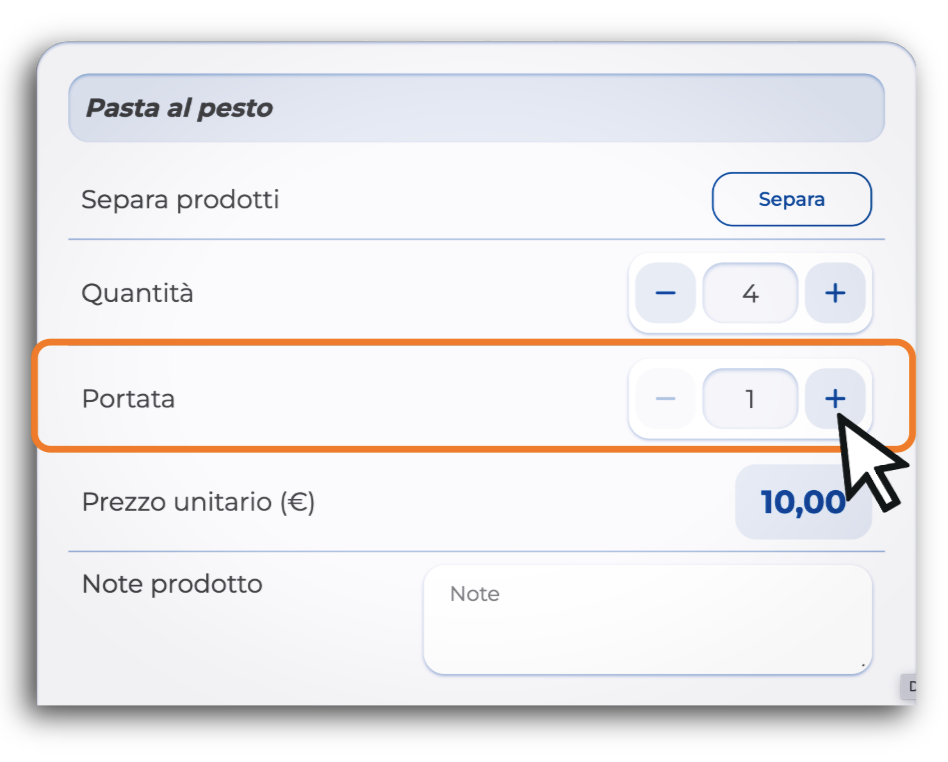Click the minus icon for Quantità
948x762 pixels.
665,293
